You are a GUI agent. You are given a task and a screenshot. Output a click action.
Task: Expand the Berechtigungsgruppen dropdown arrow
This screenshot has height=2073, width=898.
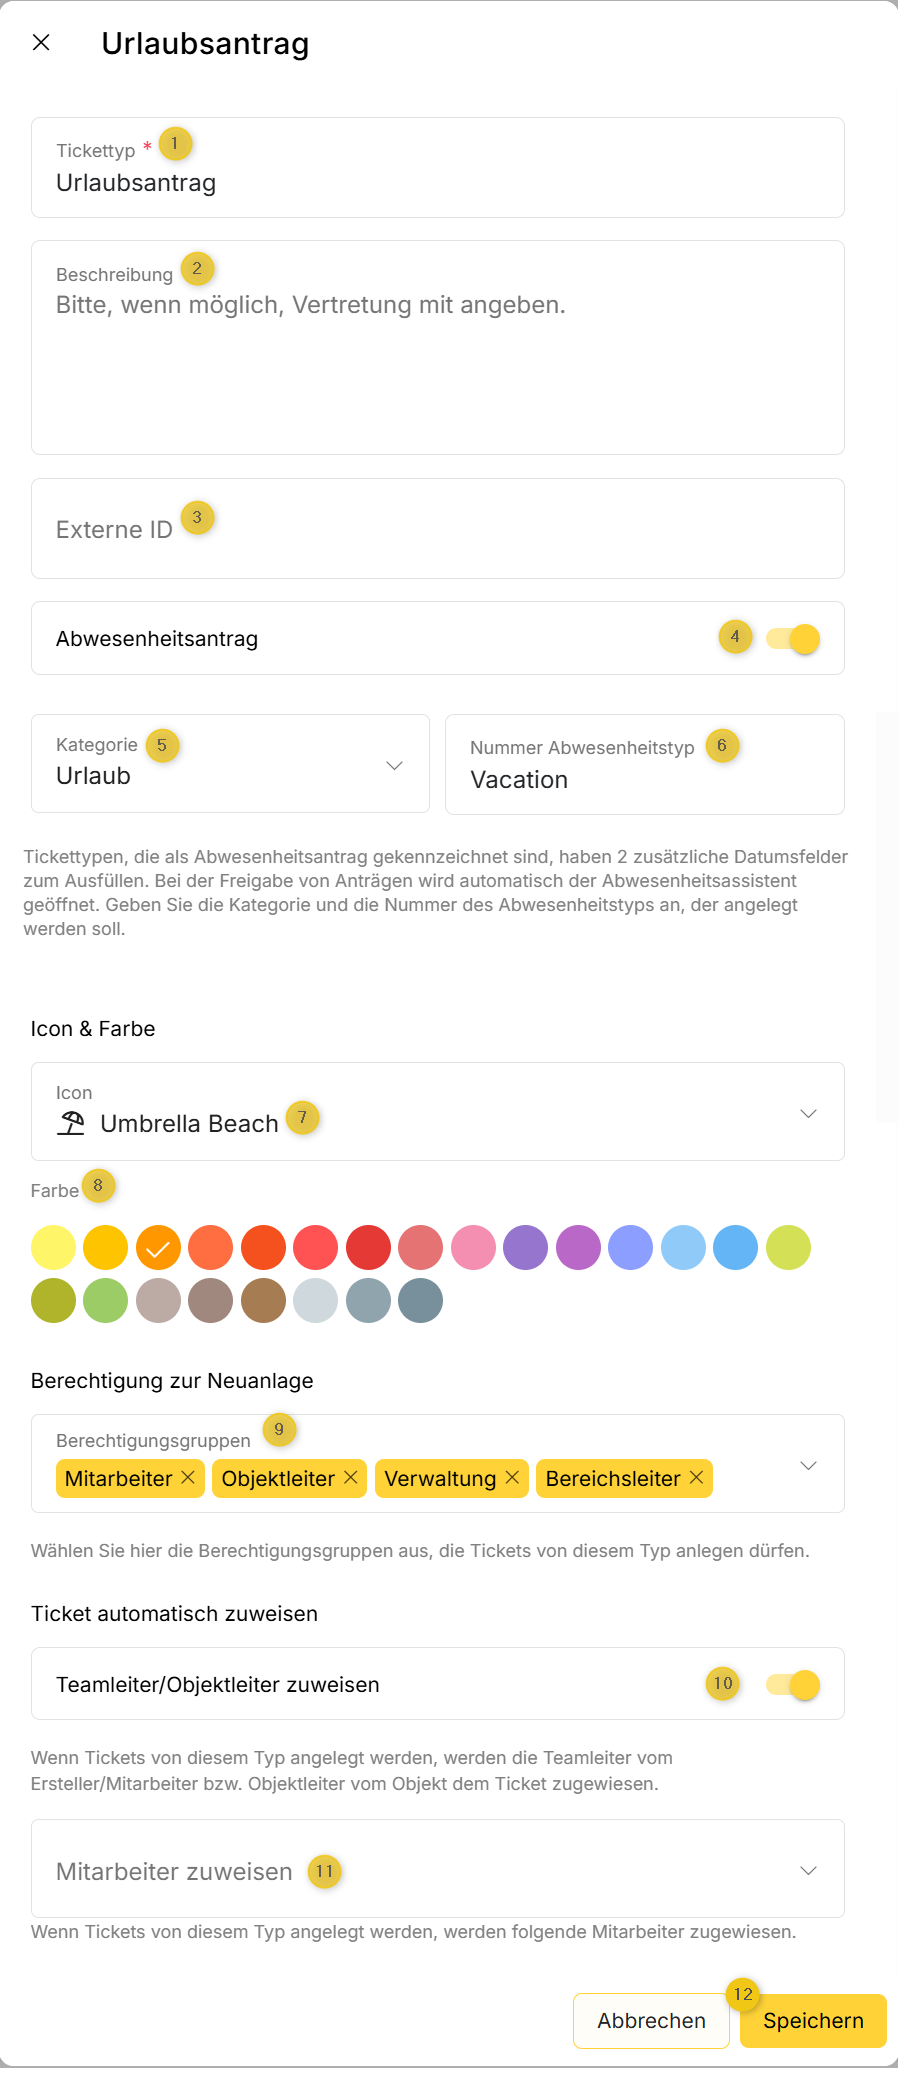(808, 1465)
